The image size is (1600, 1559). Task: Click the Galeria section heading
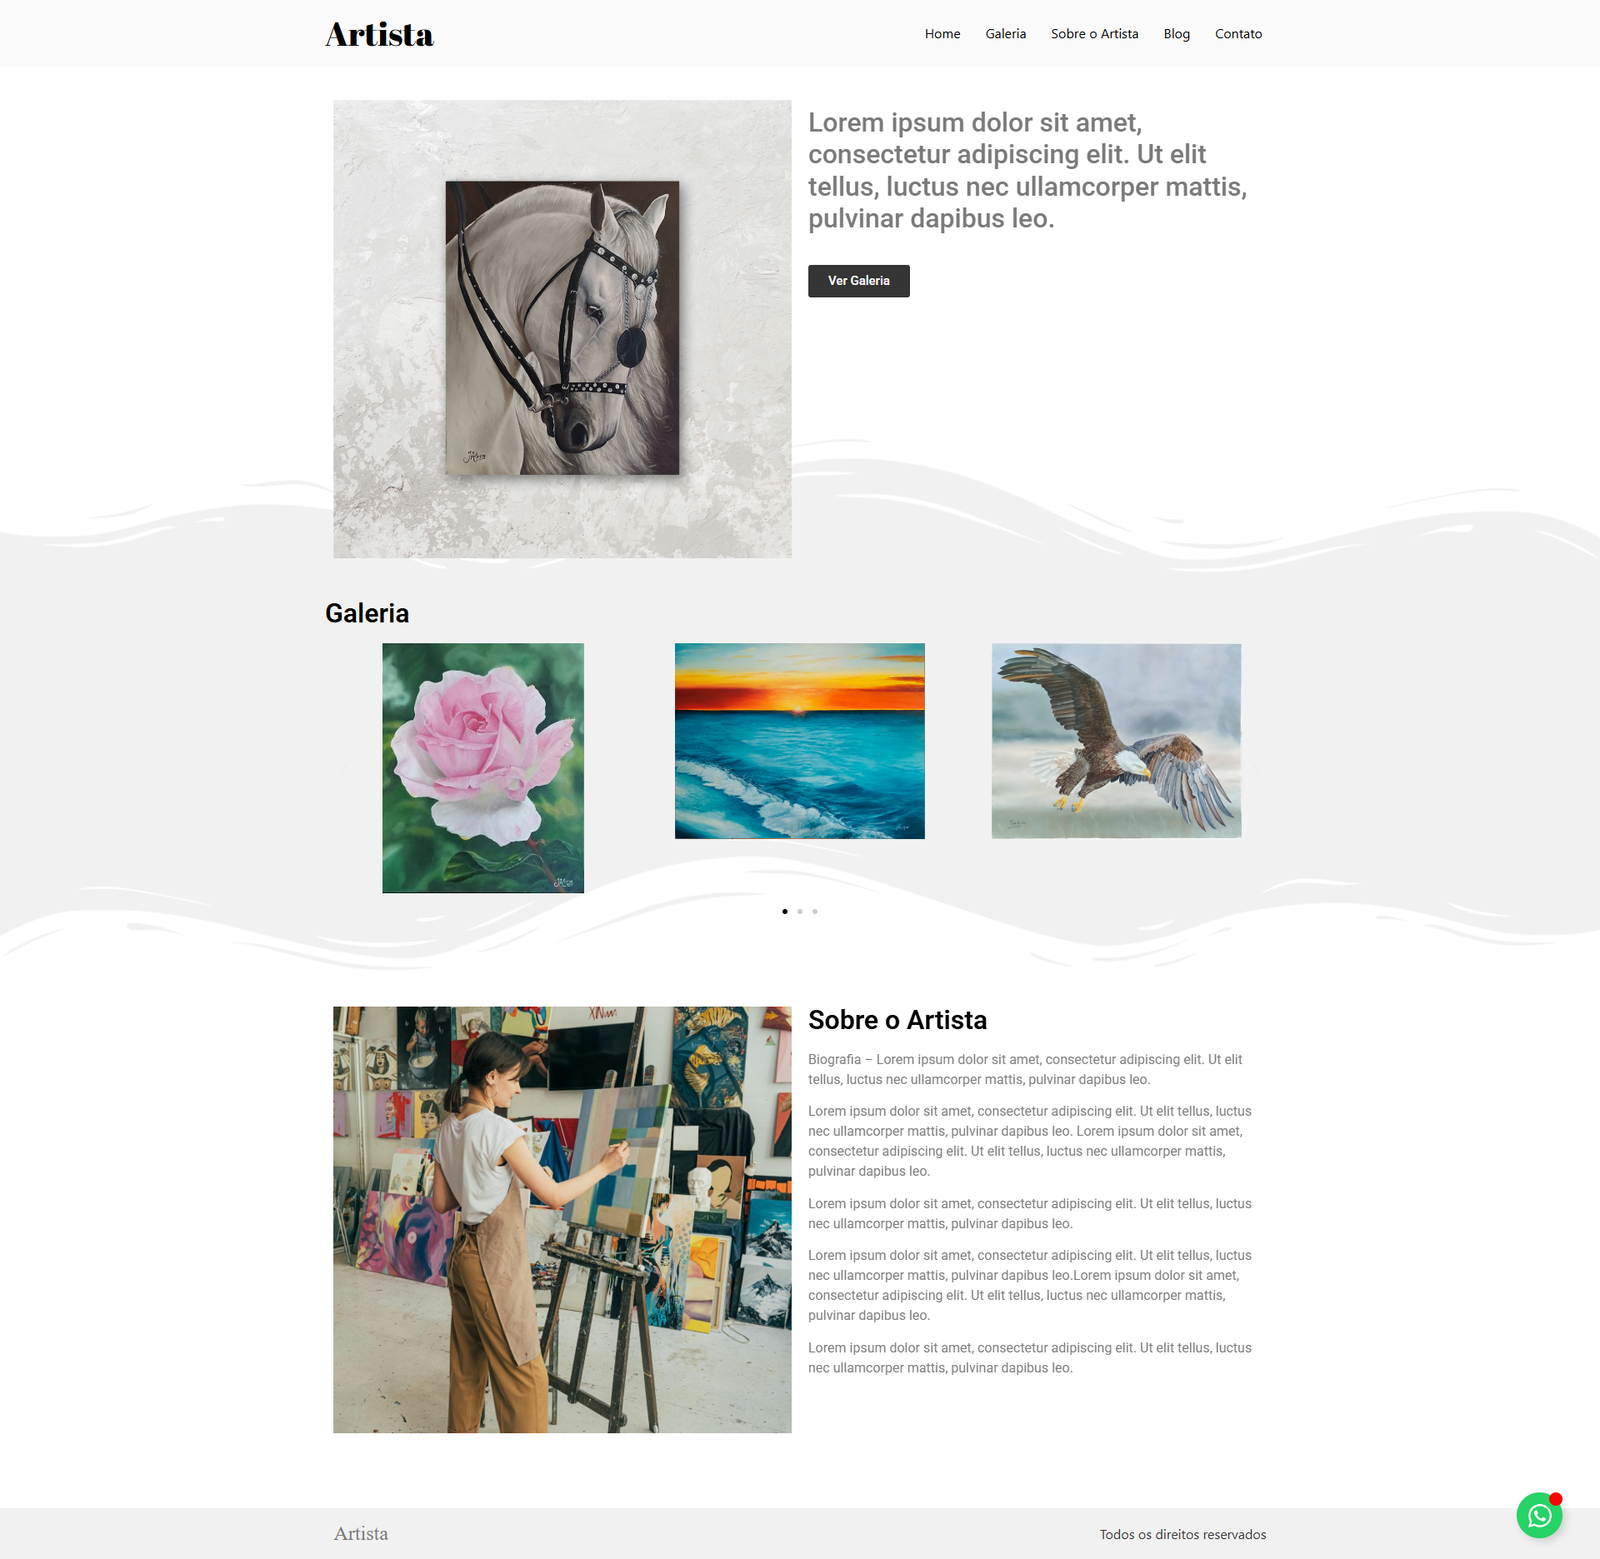pos(367,613)
